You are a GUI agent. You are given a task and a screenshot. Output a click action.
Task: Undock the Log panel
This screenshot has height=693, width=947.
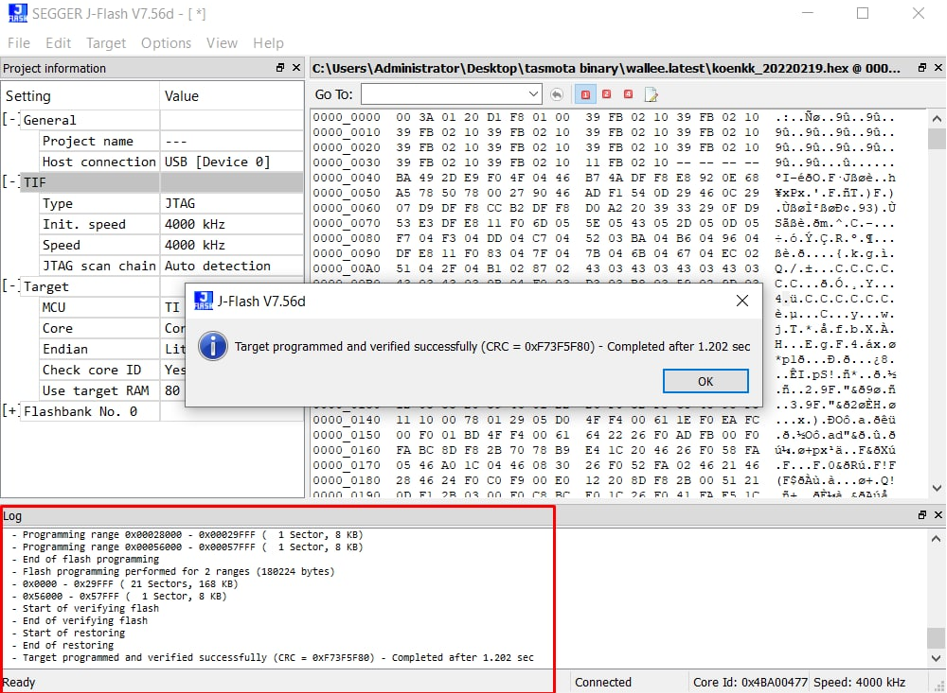[x=922, y=515]
